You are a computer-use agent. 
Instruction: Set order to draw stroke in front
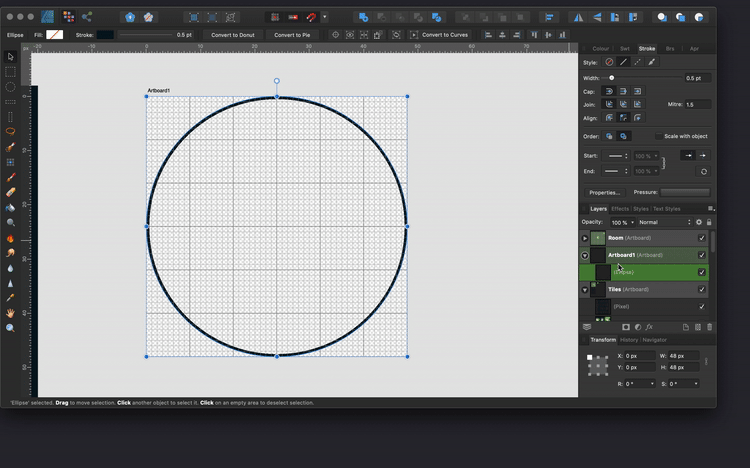pos(623,136)
